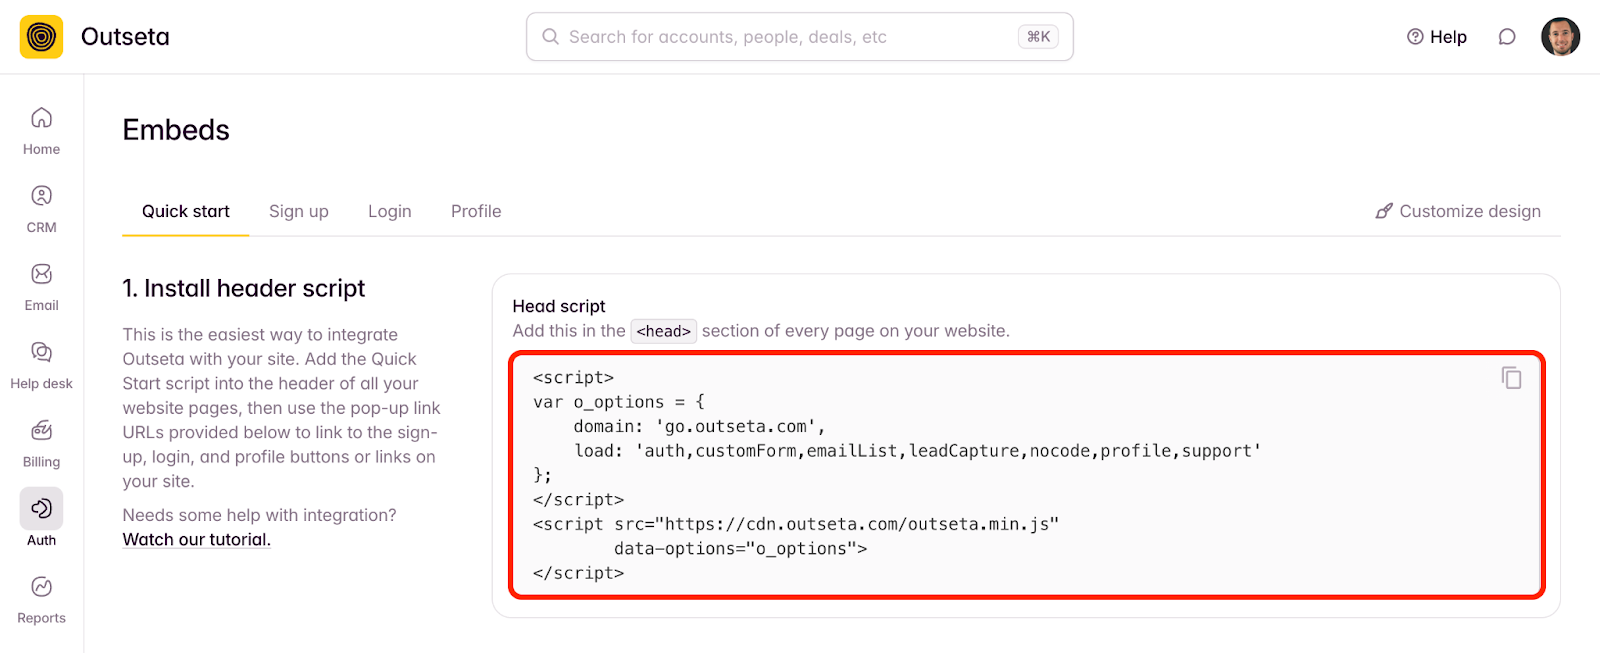
Task: Open the CRM sidebar item
Action: coord(41,209)
